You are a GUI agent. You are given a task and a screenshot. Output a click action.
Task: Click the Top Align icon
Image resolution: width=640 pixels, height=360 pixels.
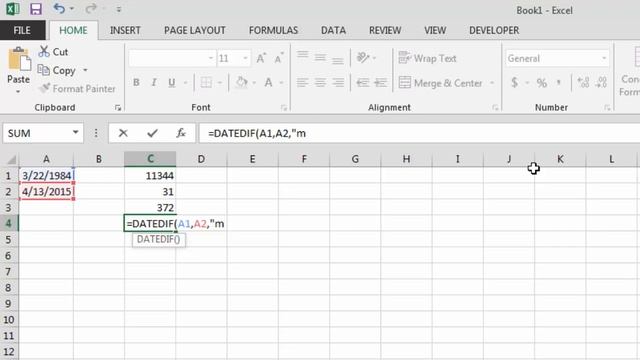[302, 56]
